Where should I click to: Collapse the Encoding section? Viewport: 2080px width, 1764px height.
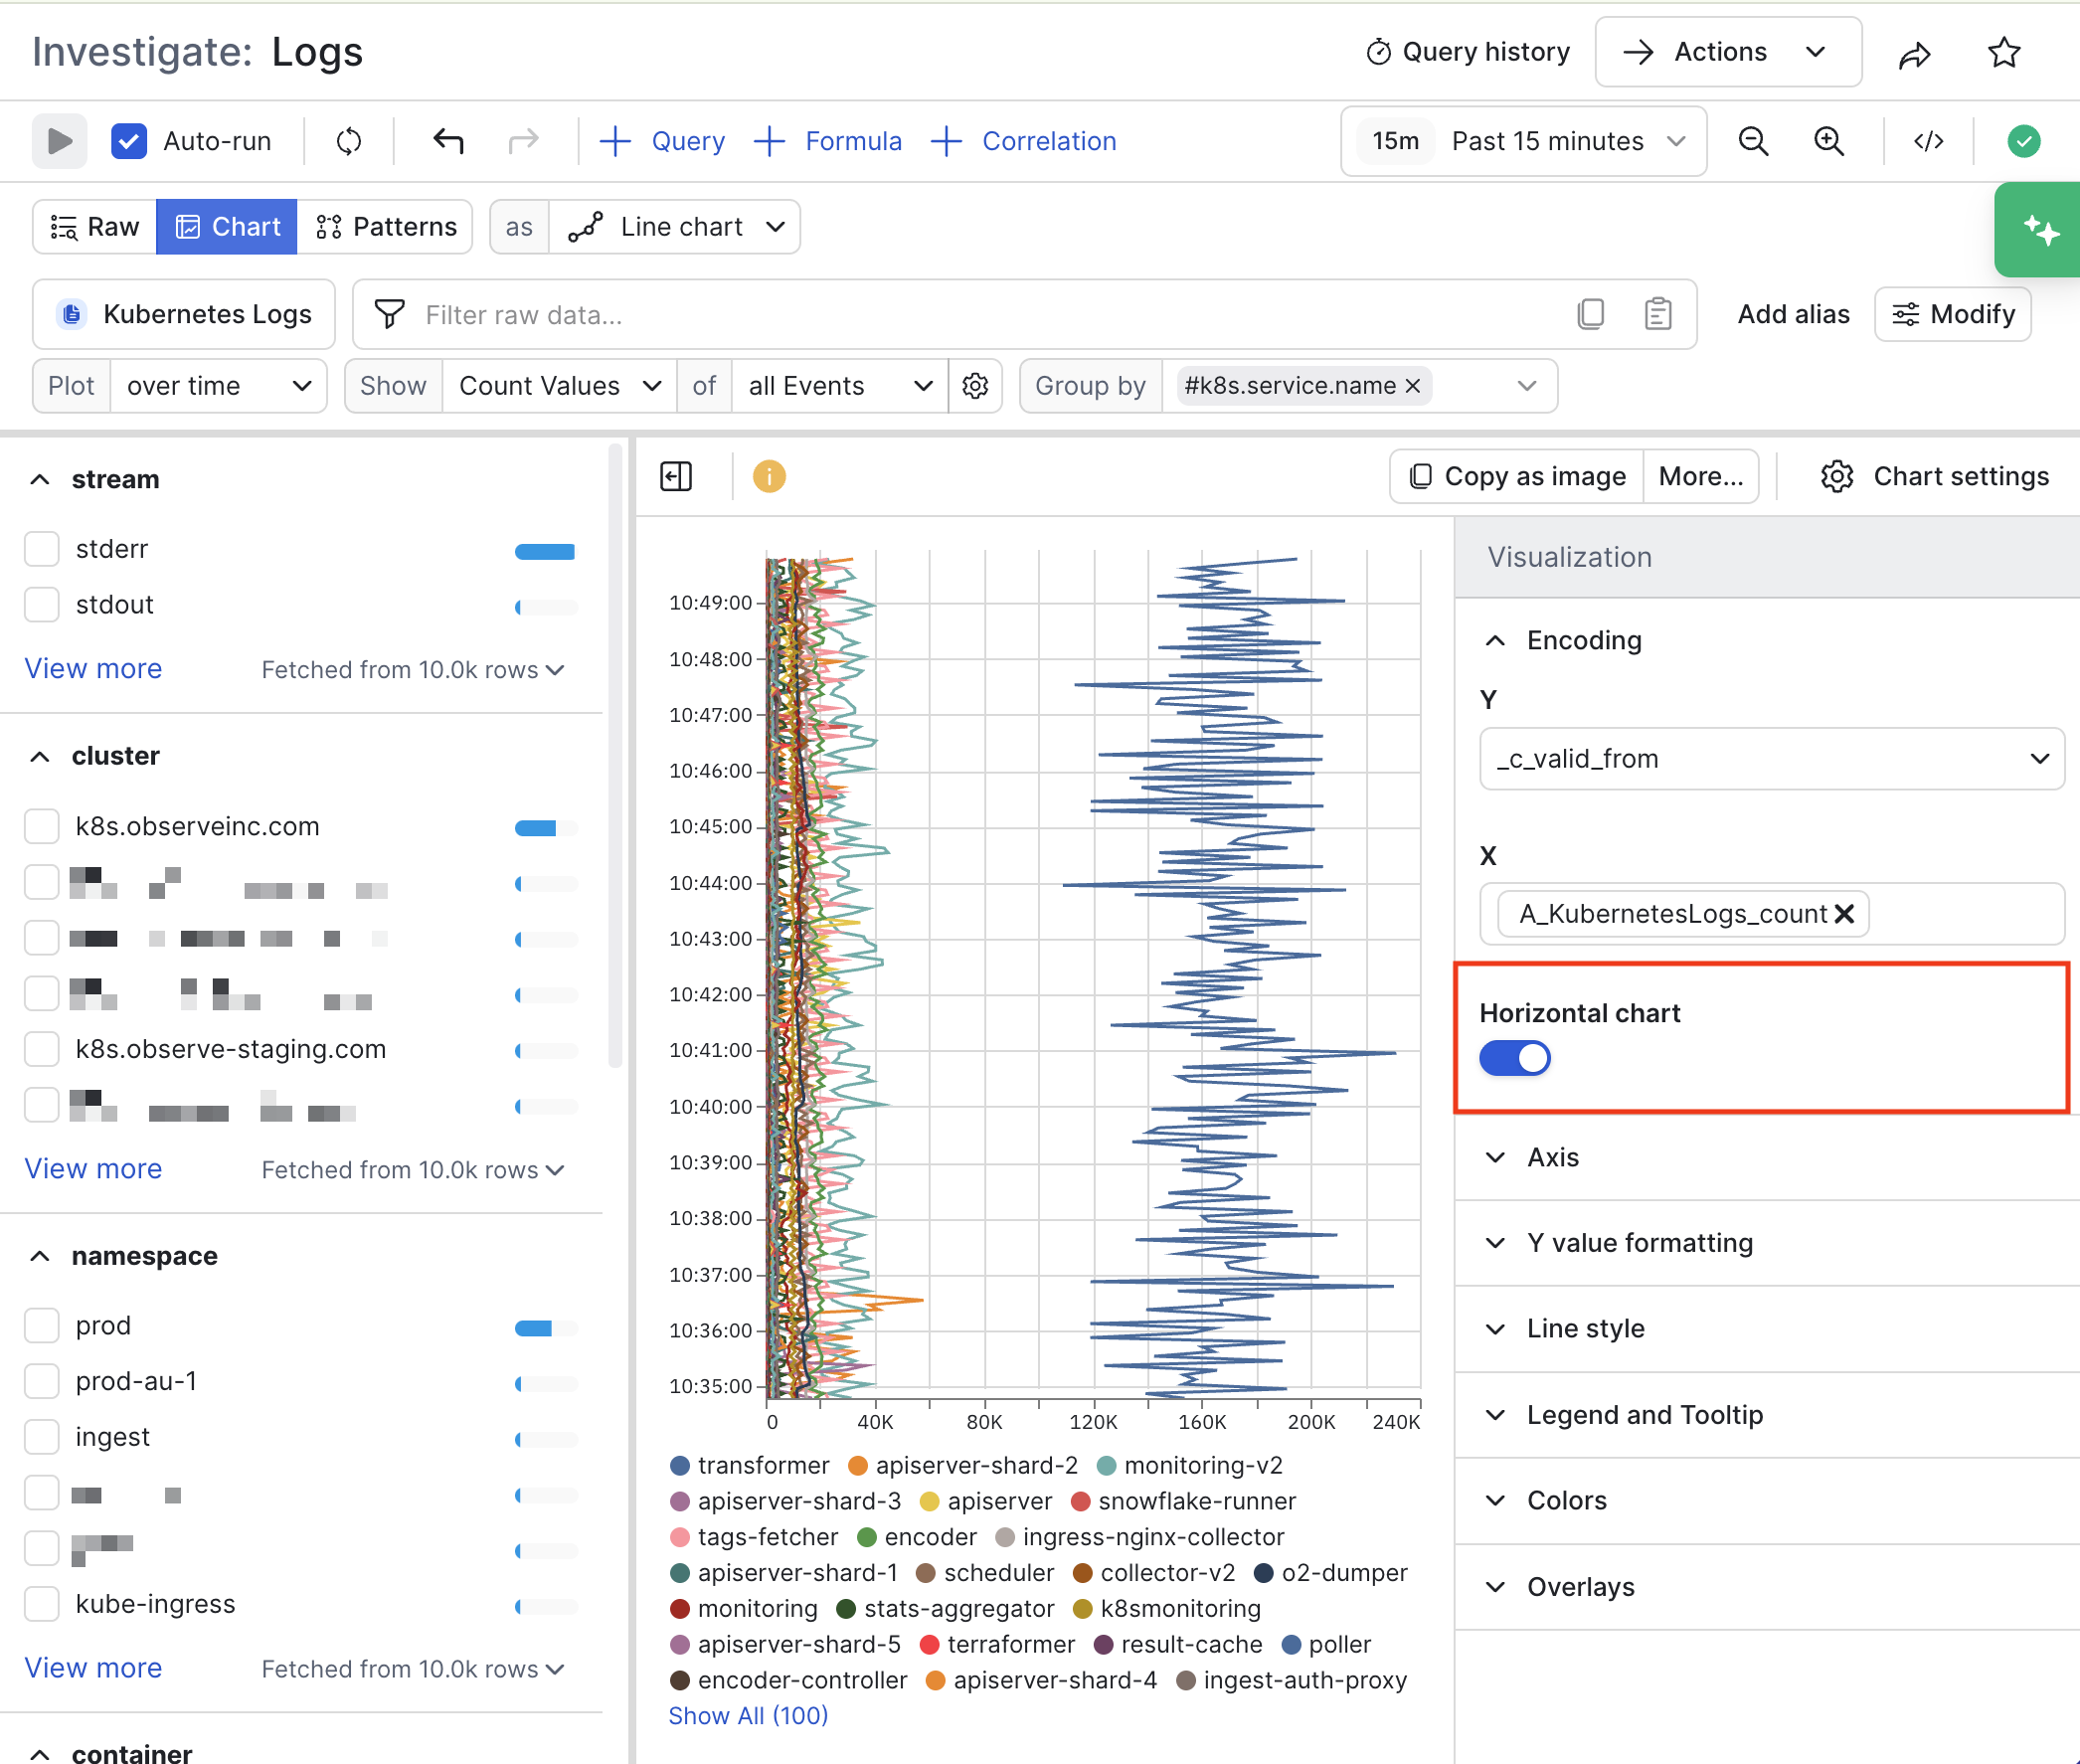click(x=1564, y=640)
